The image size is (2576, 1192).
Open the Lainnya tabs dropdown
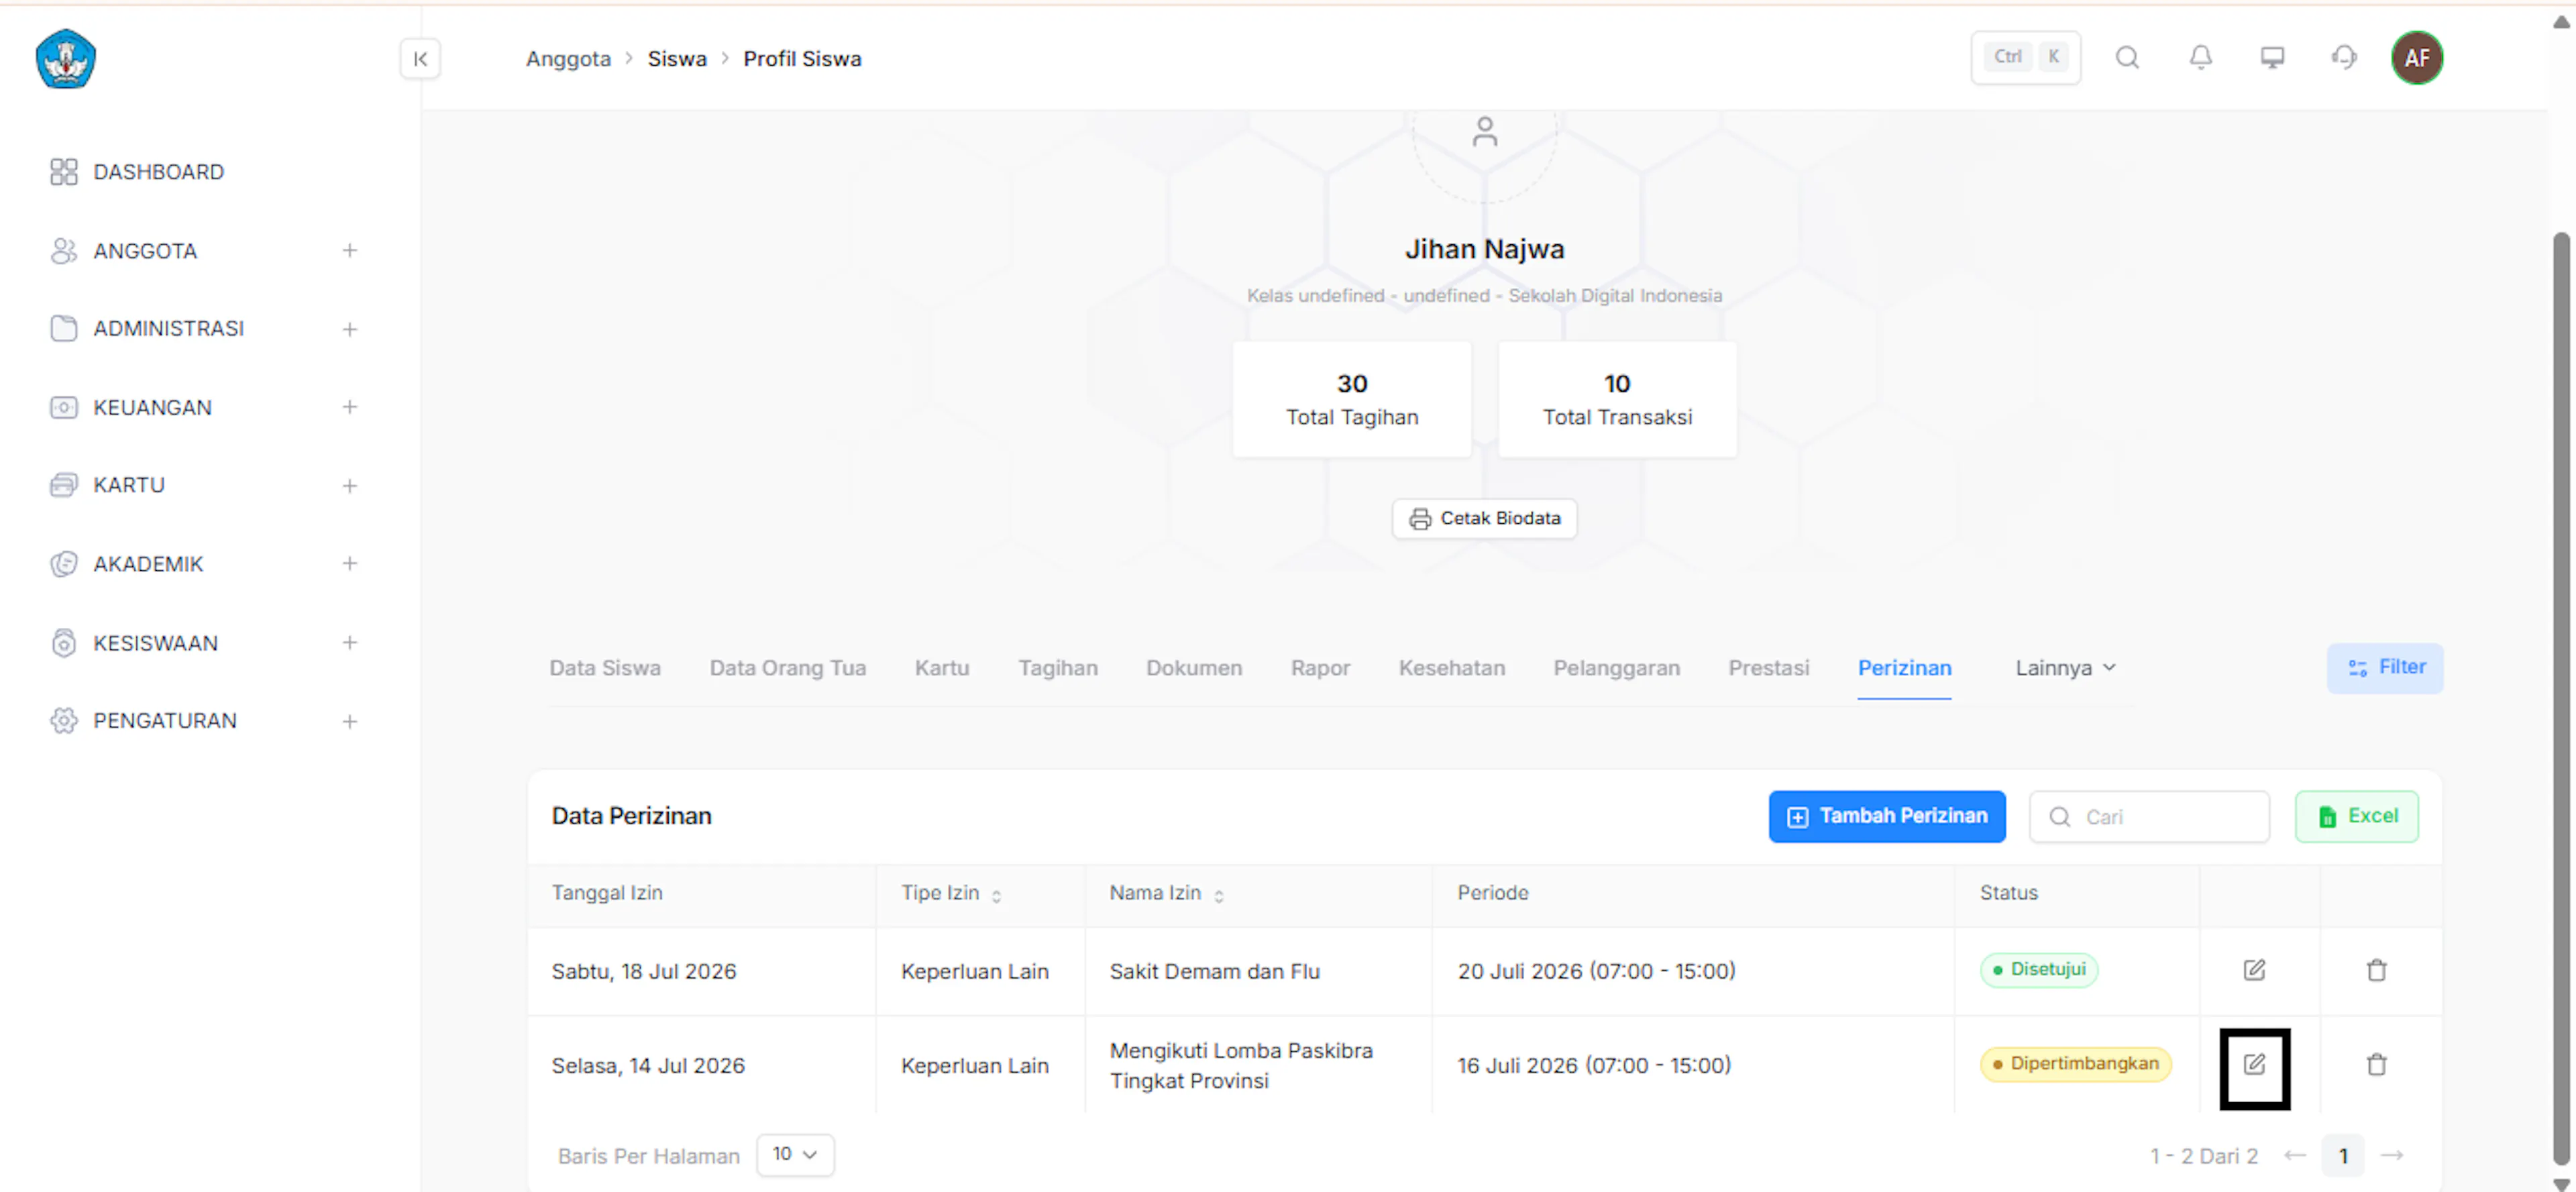2065,668
